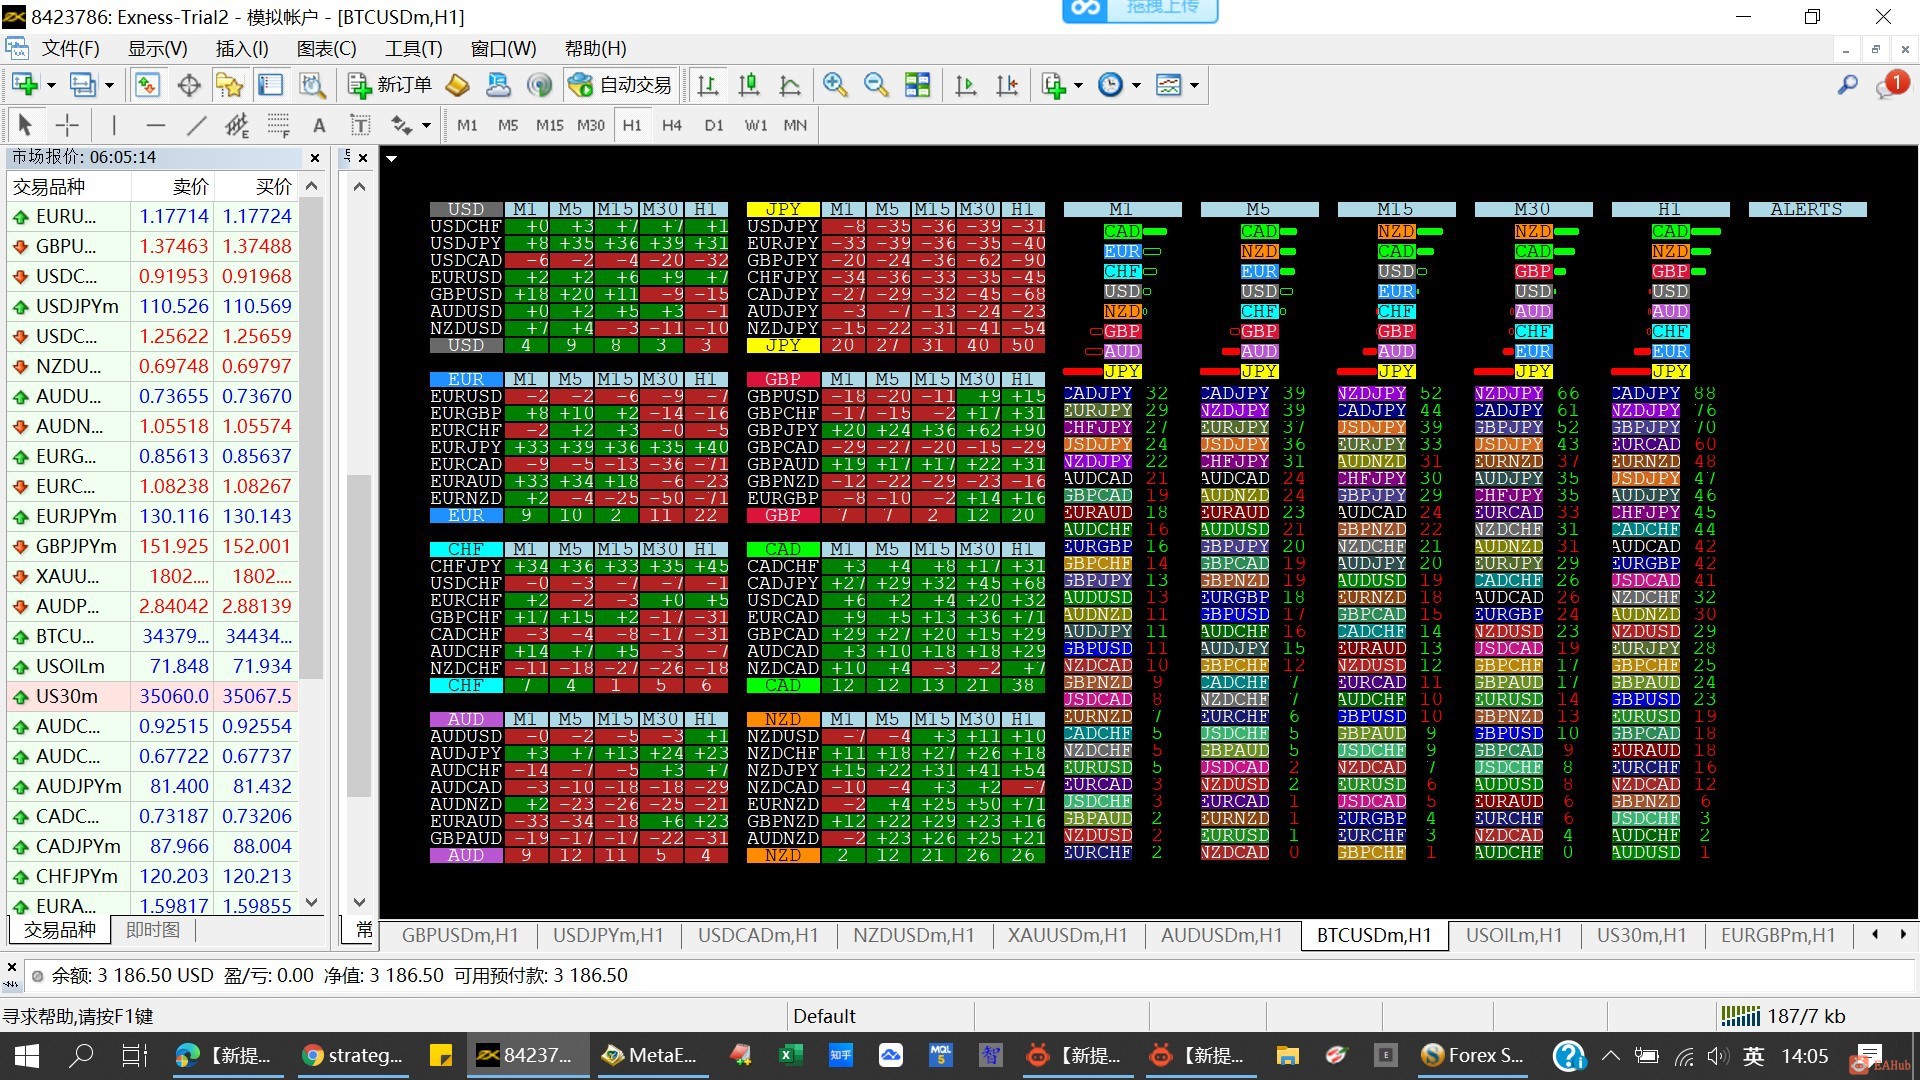Image resolution: width=1920 pixels, height=1080 pixels.
Task: Click the tile windows icon
Action: (917, 85)
